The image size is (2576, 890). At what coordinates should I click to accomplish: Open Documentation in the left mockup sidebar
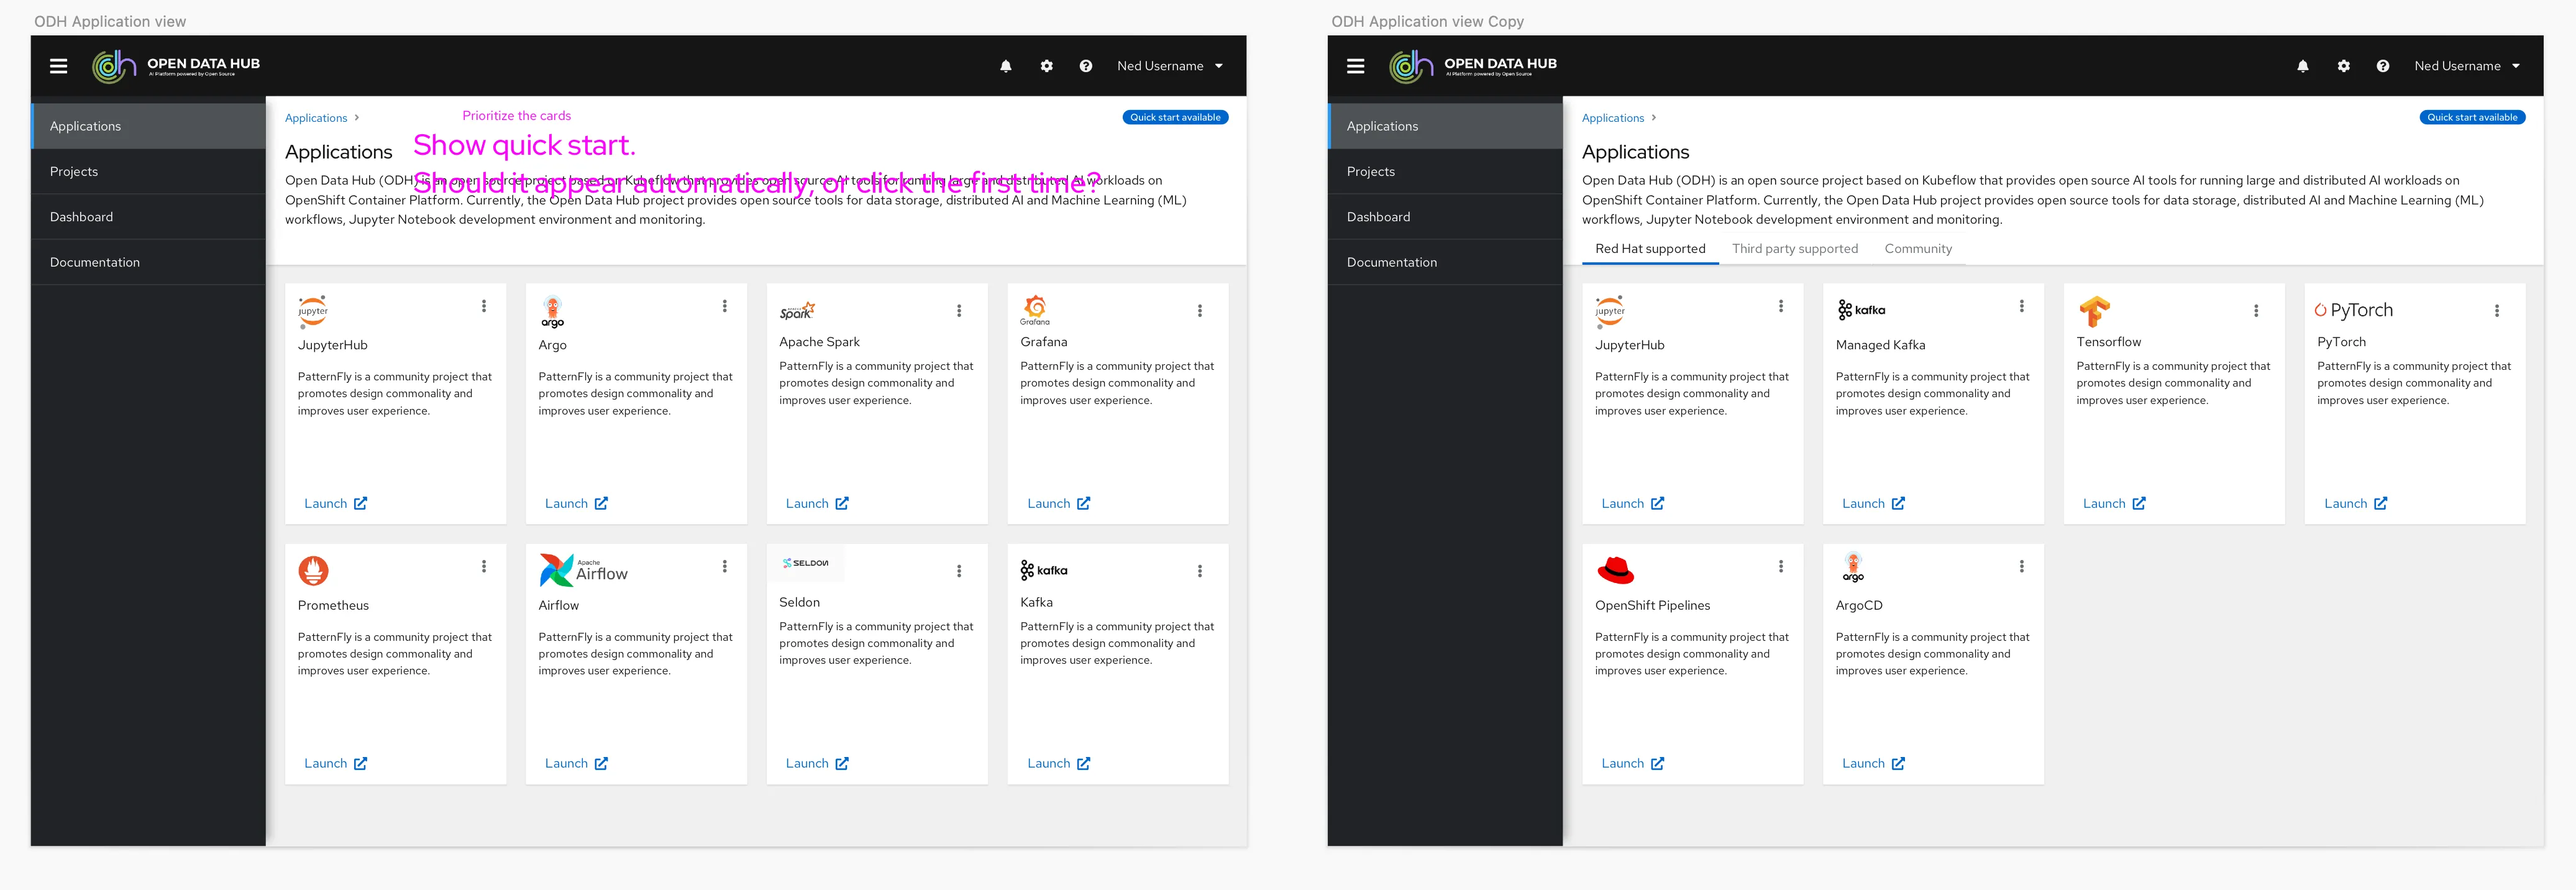click(x=148, y=262)
